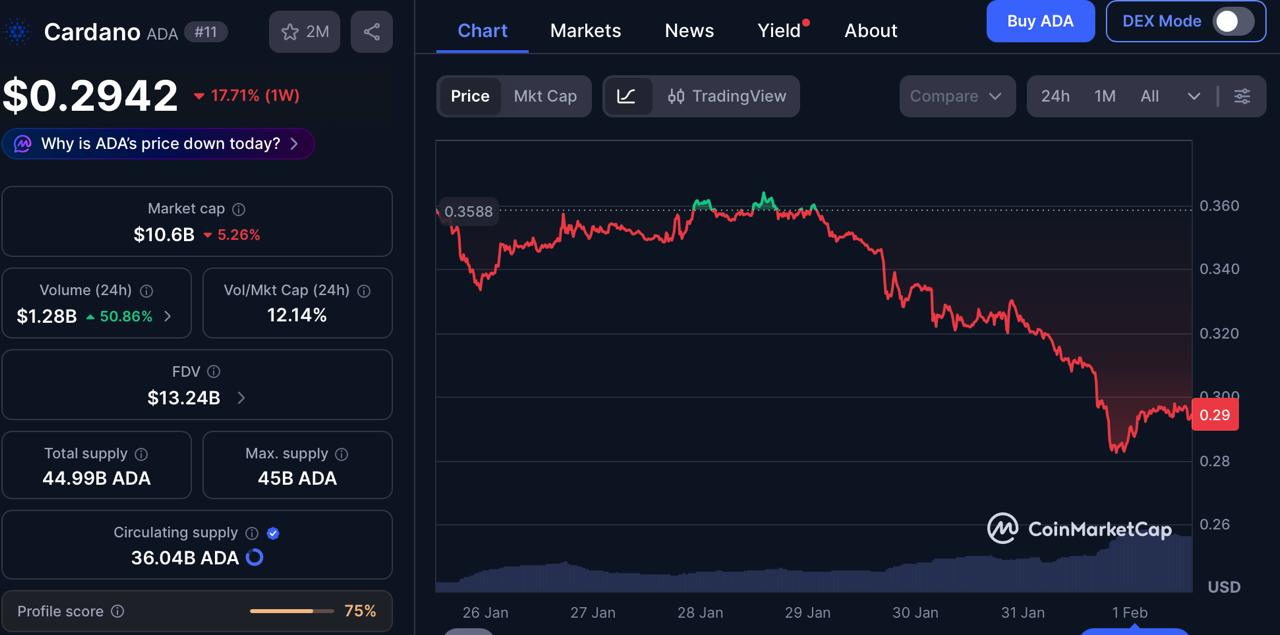Viewport: 1280px width, 635px height.
Task: Switch to the Markets tab
Action: pyautogui.click(x=585, y=30)
